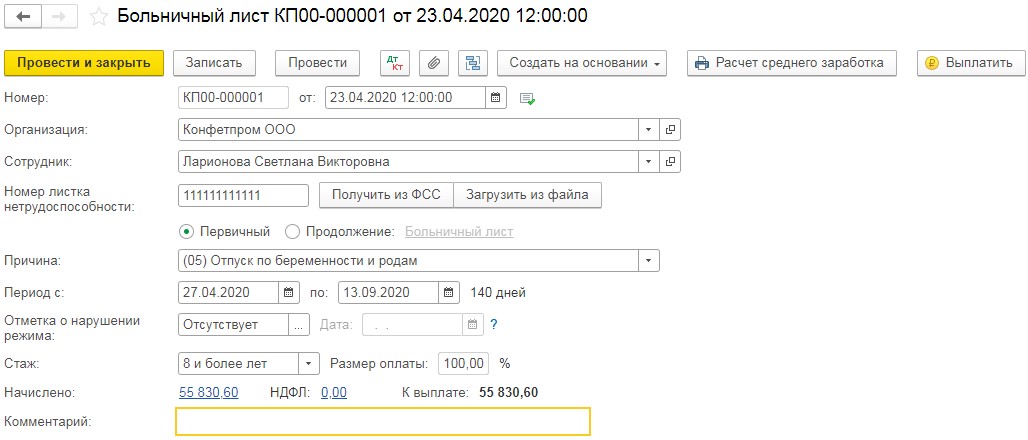Open the Организация field in a window
This screenshot has height=440, width=1028.
tap(671, 129)
